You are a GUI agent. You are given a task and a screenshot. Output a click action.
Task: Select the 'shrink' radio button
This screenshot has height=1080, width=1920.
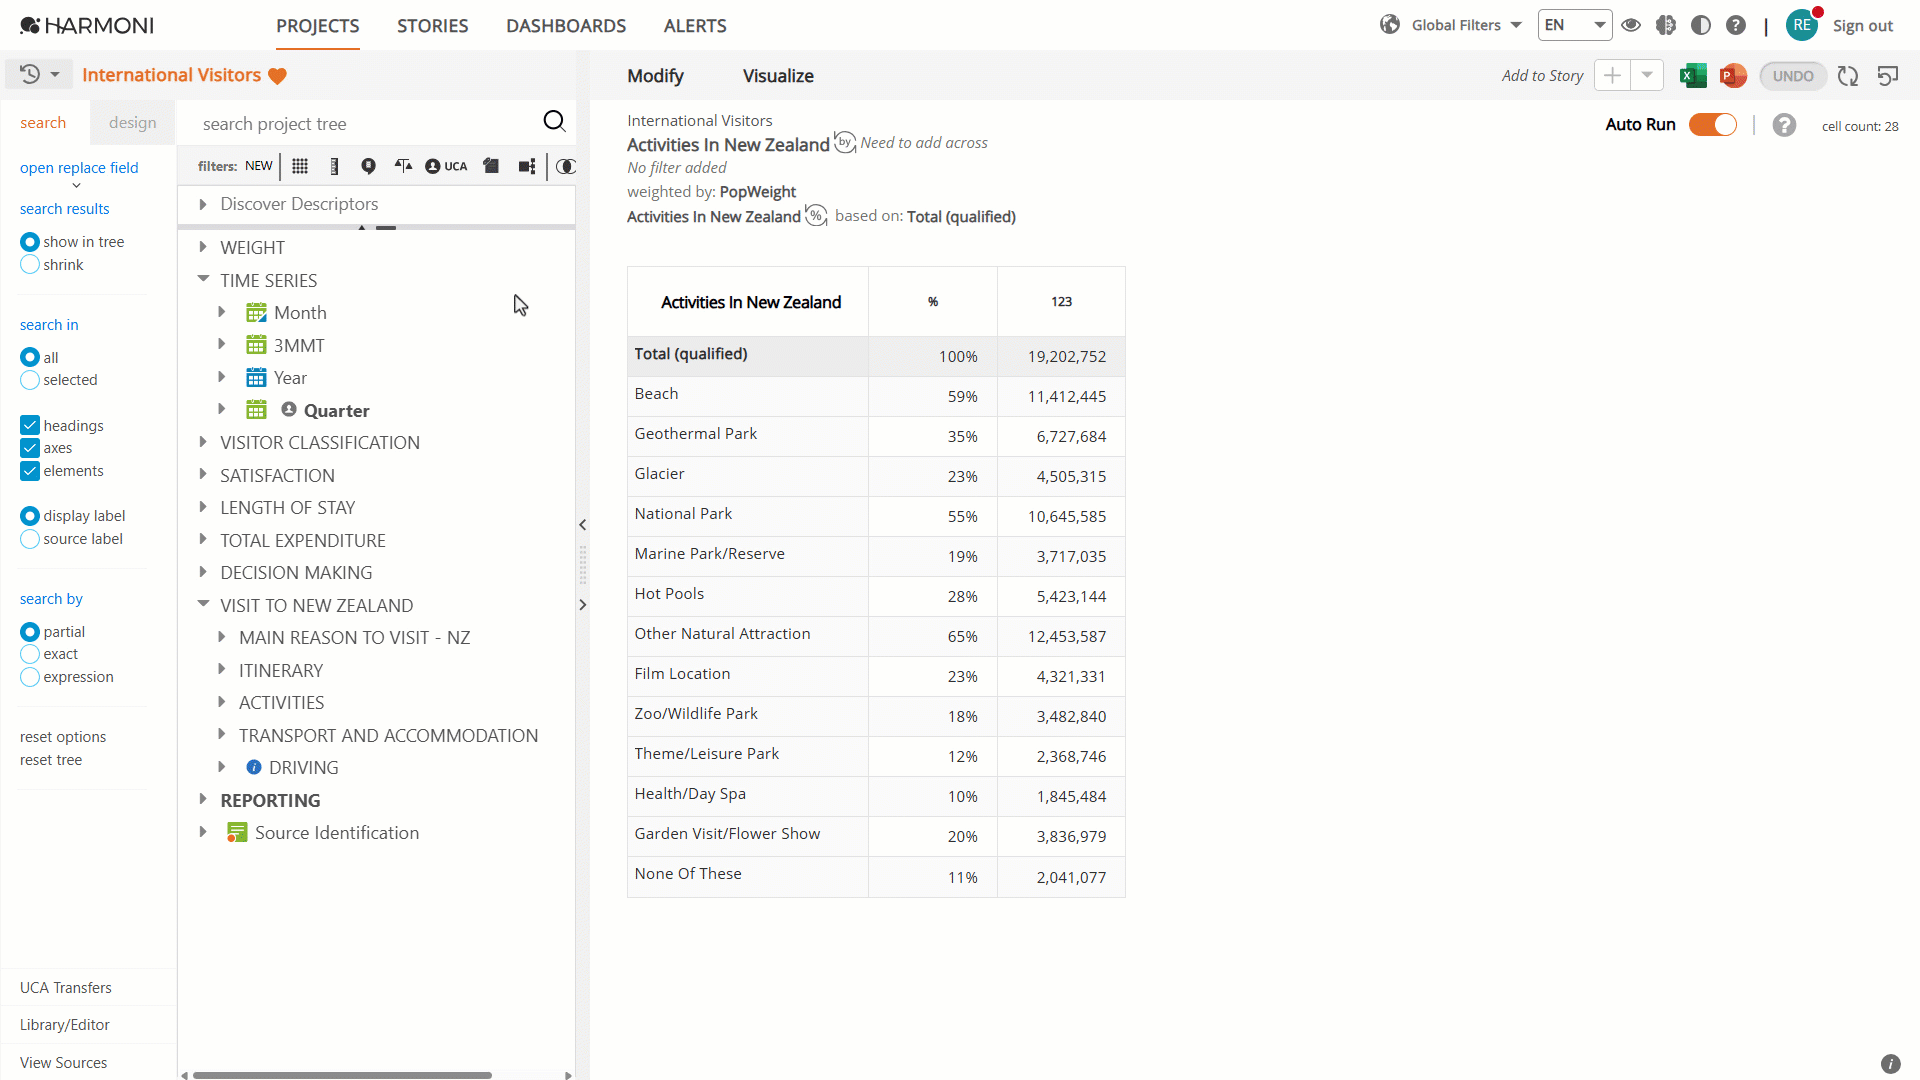[x=30, y=264]
